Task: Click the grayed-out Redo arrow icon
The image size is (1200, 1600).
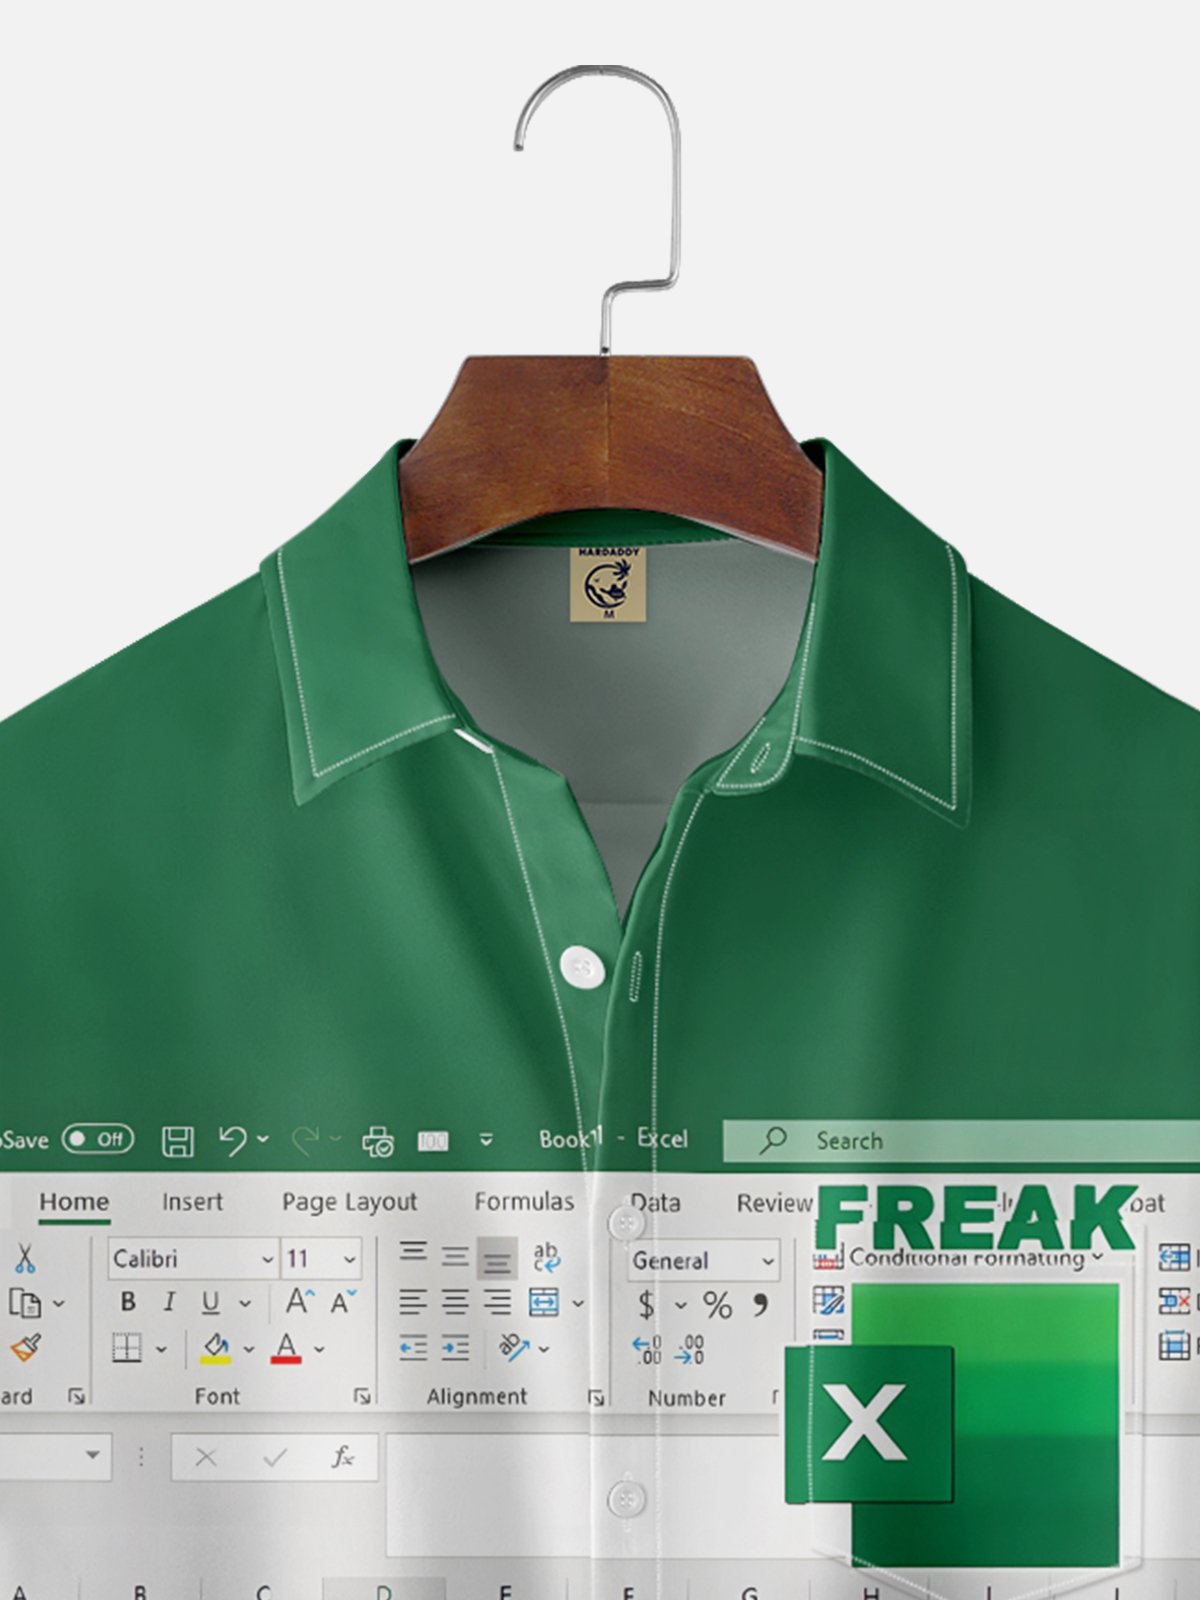Action: click(306, 1139)
